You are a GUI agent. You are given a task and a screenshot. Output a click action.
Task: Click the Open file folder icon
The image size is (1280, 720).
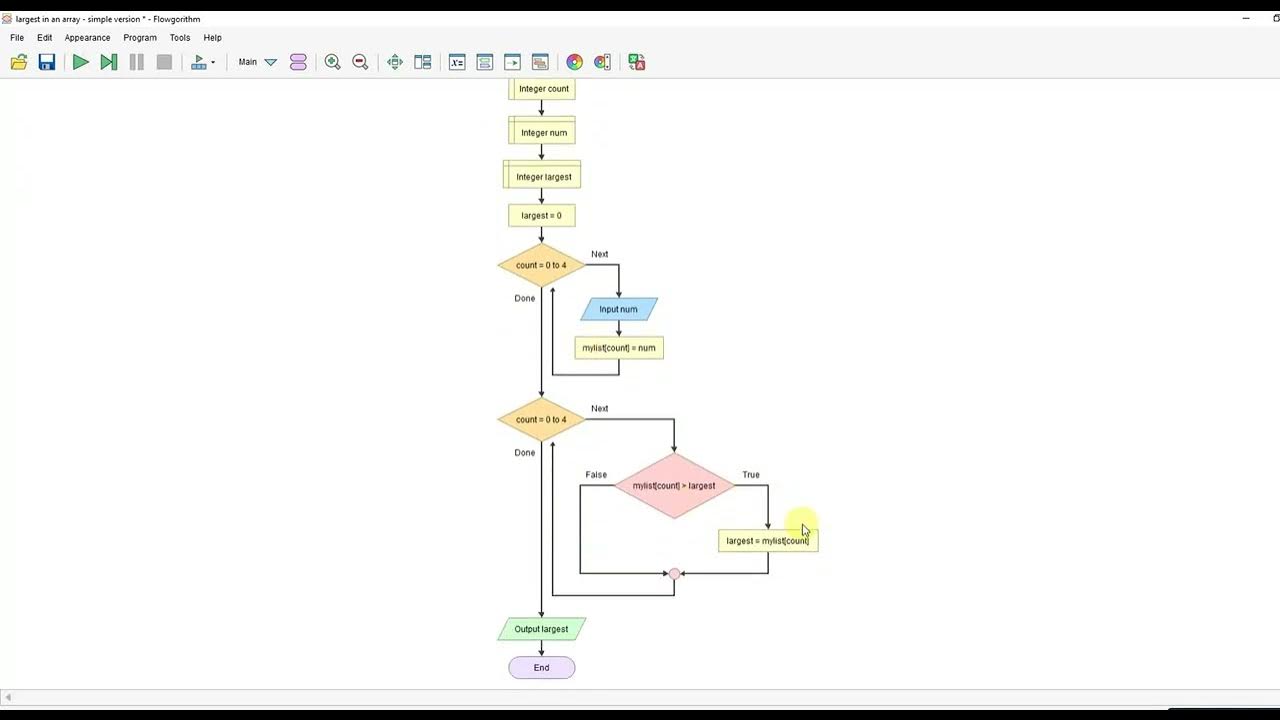pyautogui.click(x=19, y=62)
